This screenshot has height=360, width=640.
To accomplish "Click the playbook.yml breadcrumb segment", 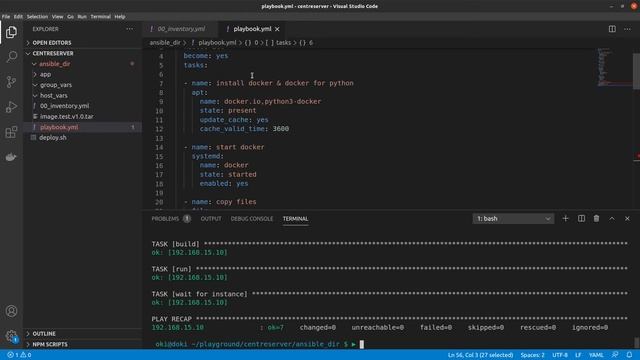I will pos(217,42).
